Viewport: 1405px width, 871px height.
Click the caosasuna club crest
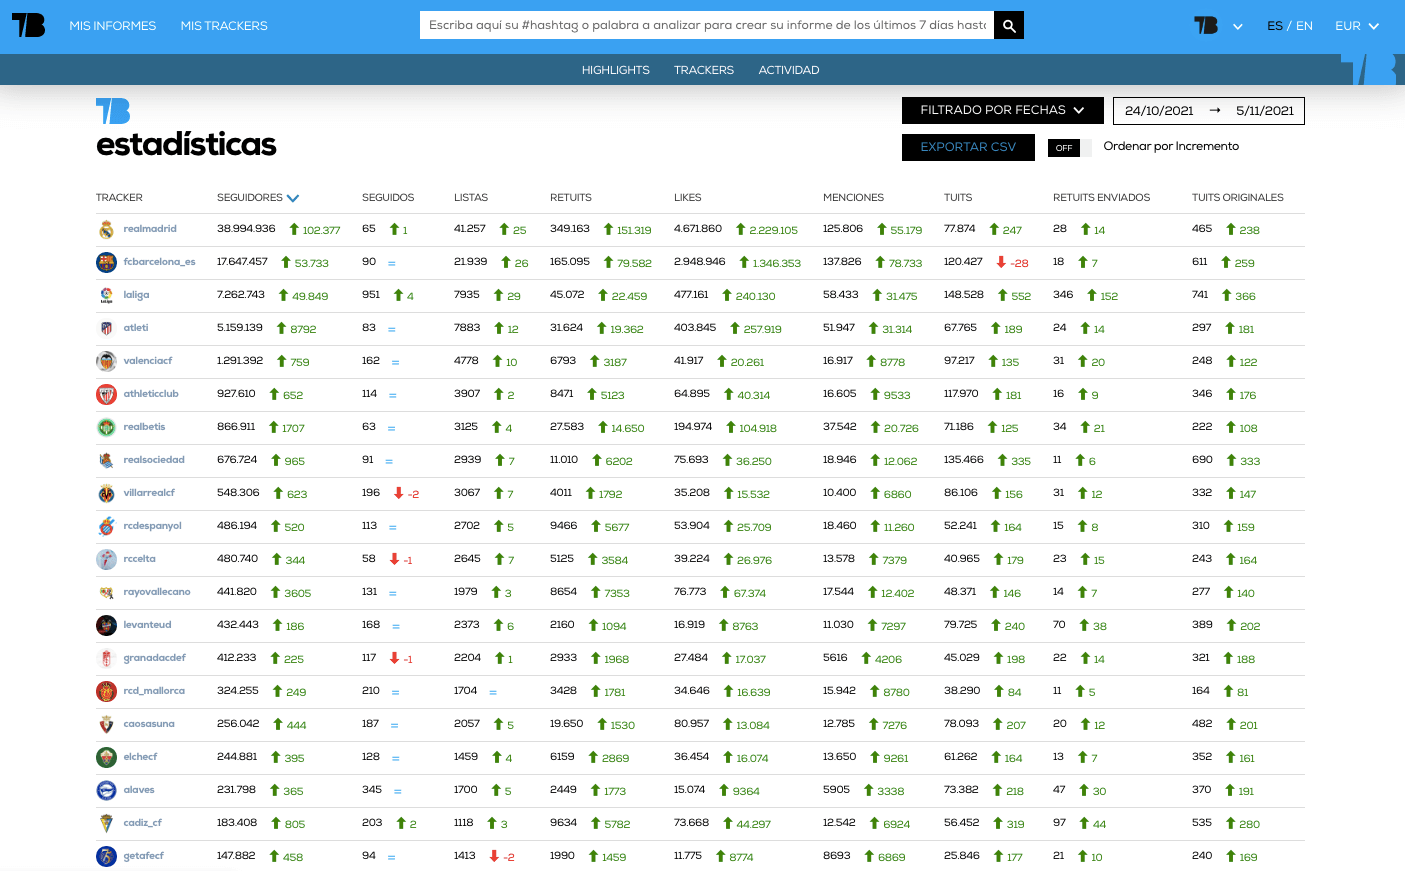tap(106, 724)
